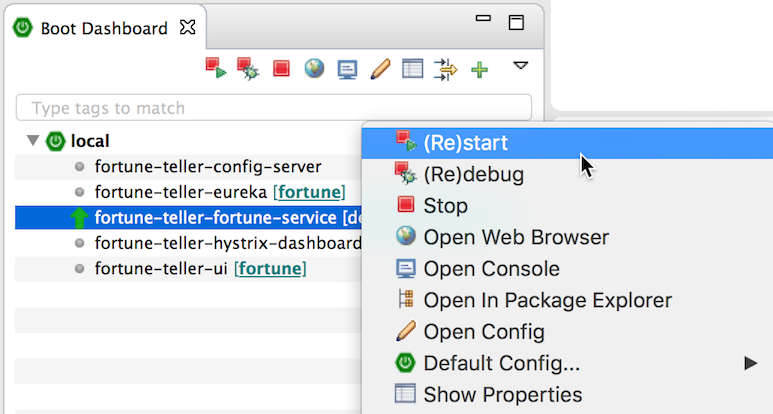This screenshot has width=773, height=414.
Task: Choose Open Web Browser menu entry
Action: click(x=567, y=237)
